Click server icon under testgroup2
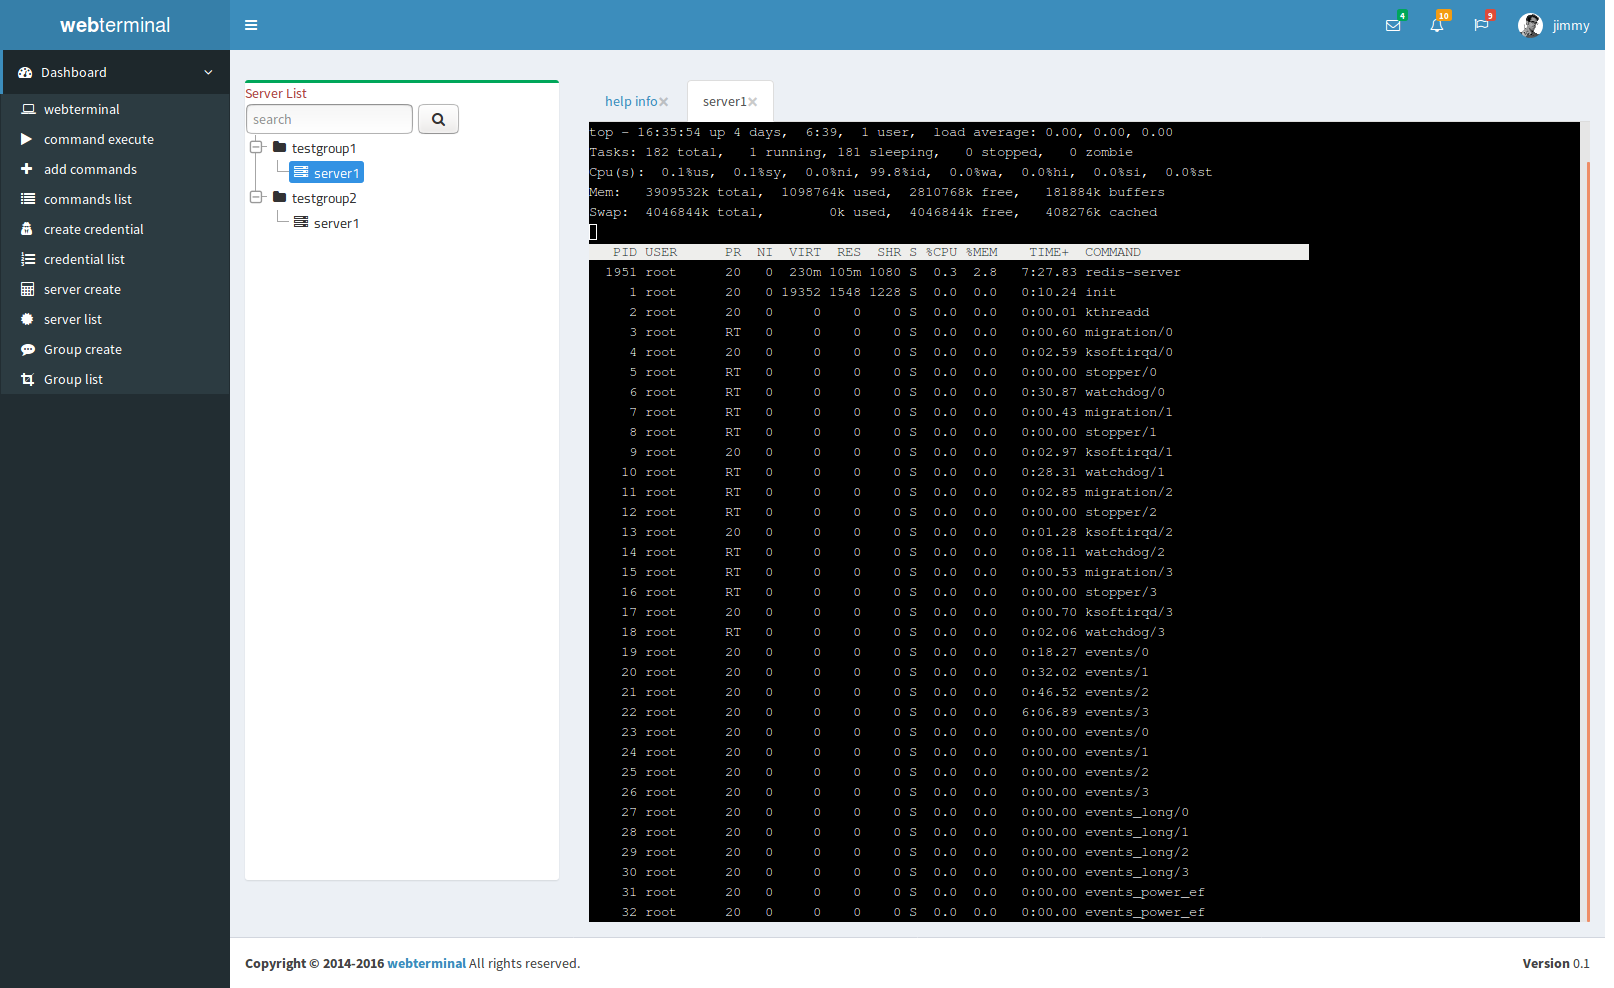The height and width of the screenshot is (988, 1614). (301, 222)
